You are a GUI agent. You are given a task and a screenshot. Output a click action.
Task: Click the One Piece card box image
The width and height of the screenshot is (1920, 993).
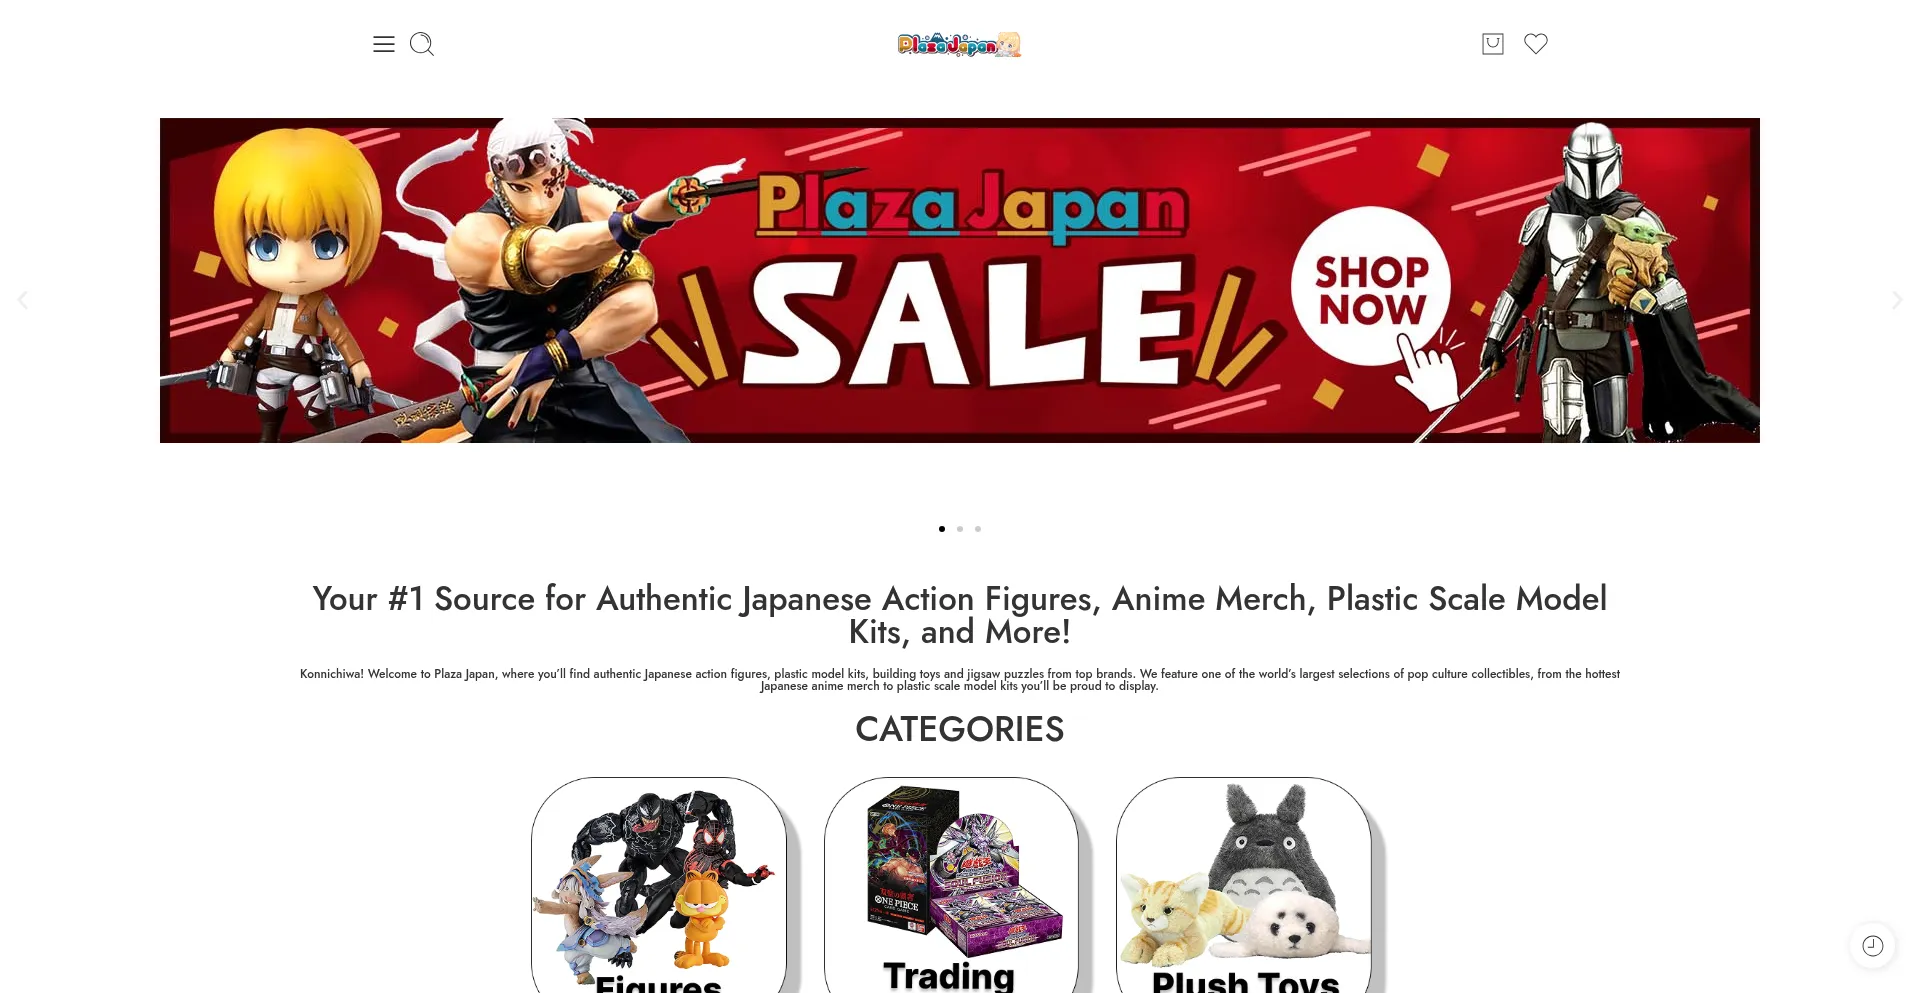[x=912, y=860]
